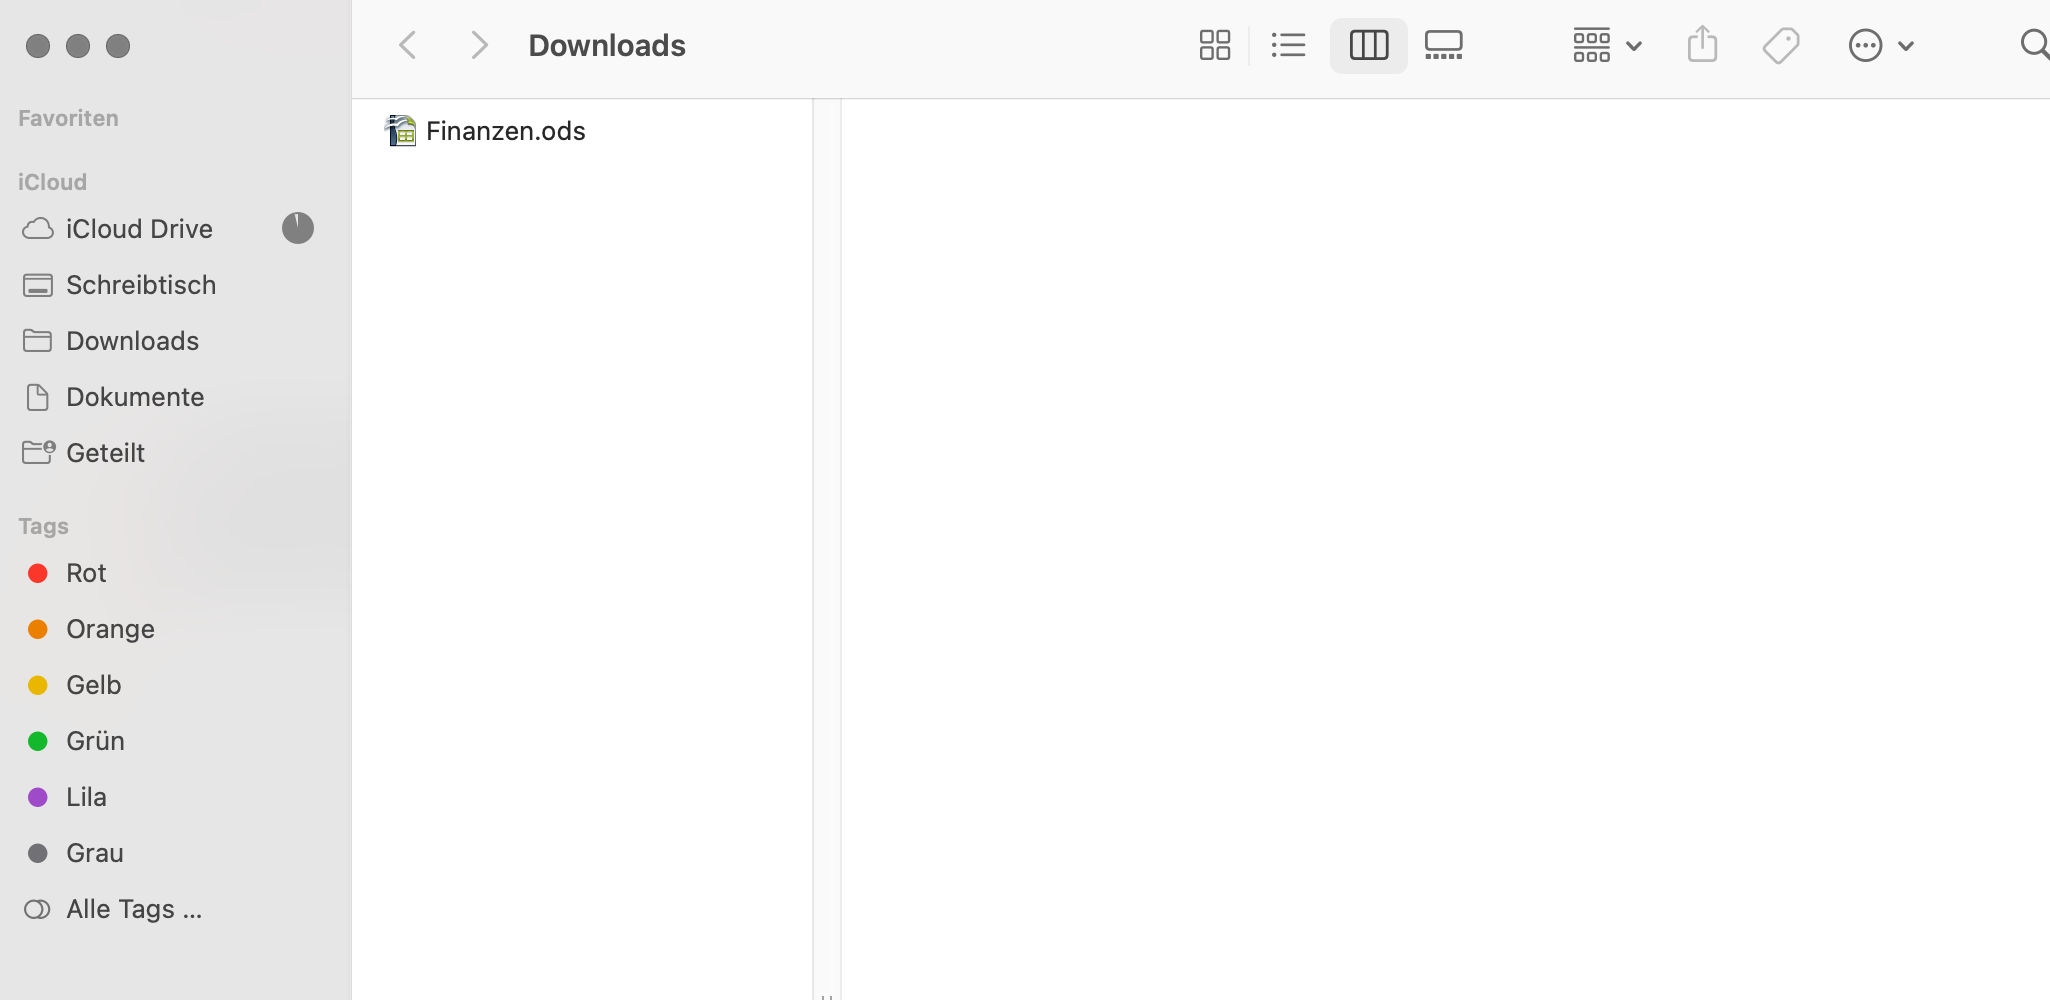
Task: Click the Finanzen.ods spreadsheet file icon
Action: [401, 131]
